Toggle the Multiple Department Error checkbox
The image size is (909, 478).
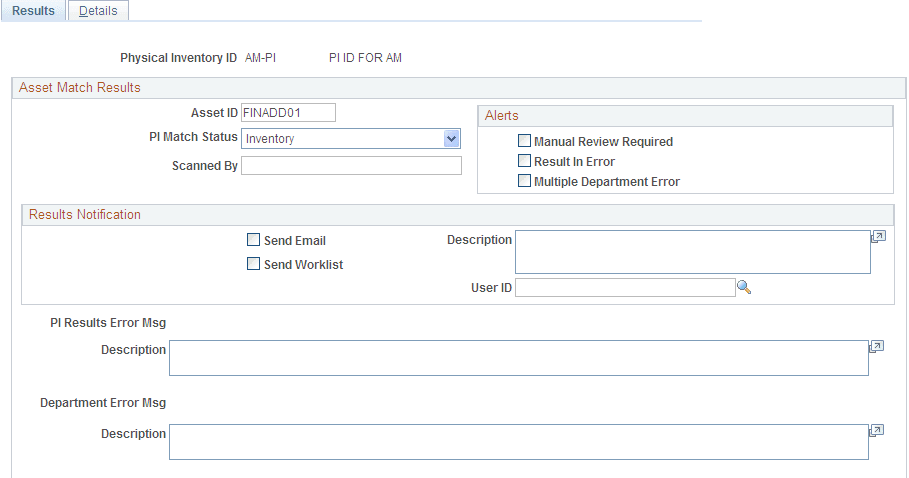click(524, 181)
